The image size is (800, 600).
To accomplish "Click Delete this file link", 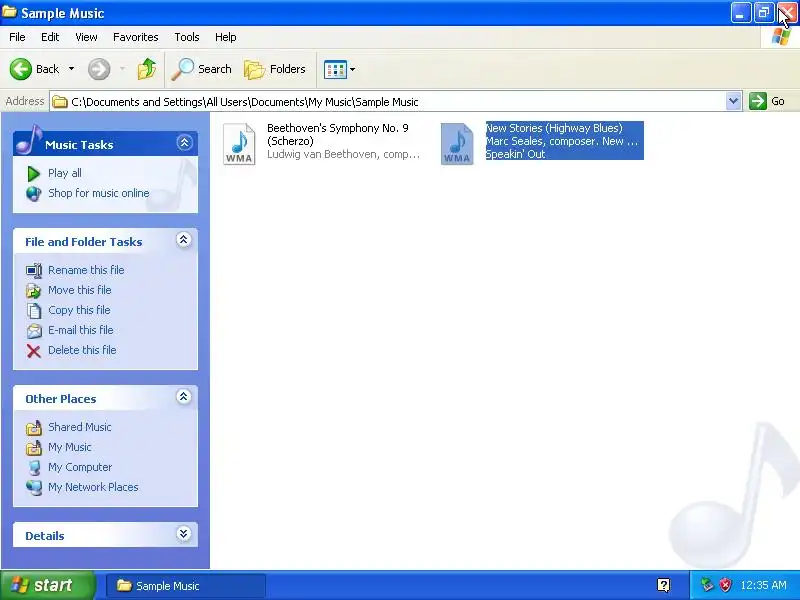I will click(x=82, y=350).
